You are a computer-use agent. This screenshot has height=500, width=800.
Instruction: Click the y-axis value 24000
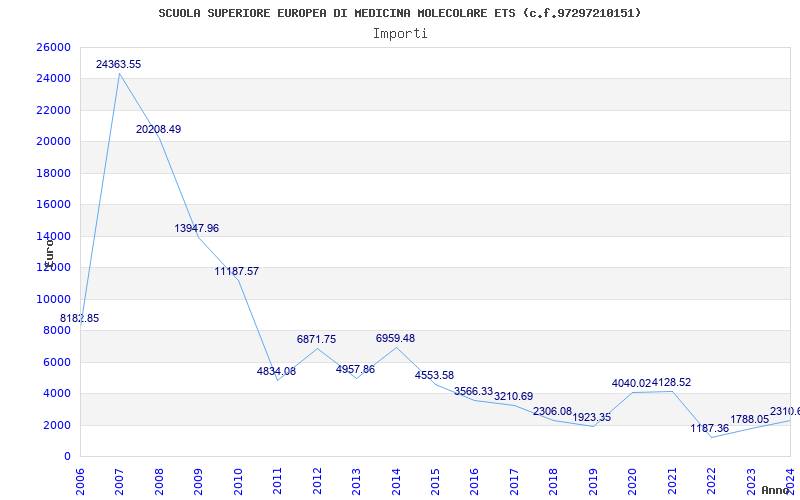(x=54, y=79)
